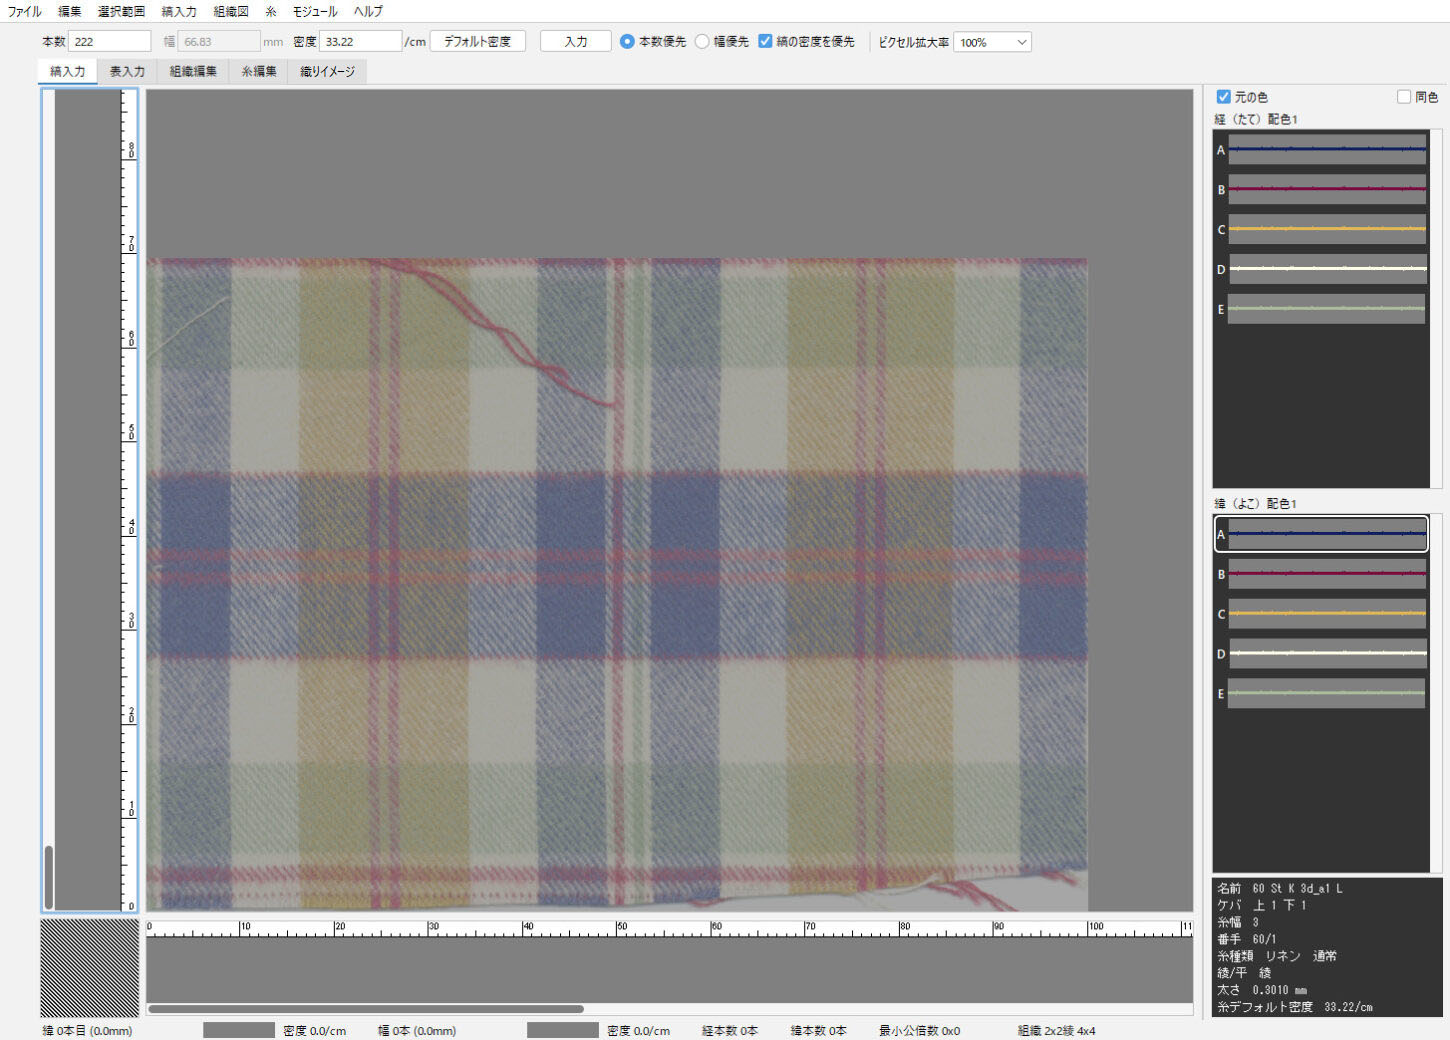The width and height of the screenshot is (1450, 1040).
Task: Select the 幅優先 radio button
Action: (702, 42)
